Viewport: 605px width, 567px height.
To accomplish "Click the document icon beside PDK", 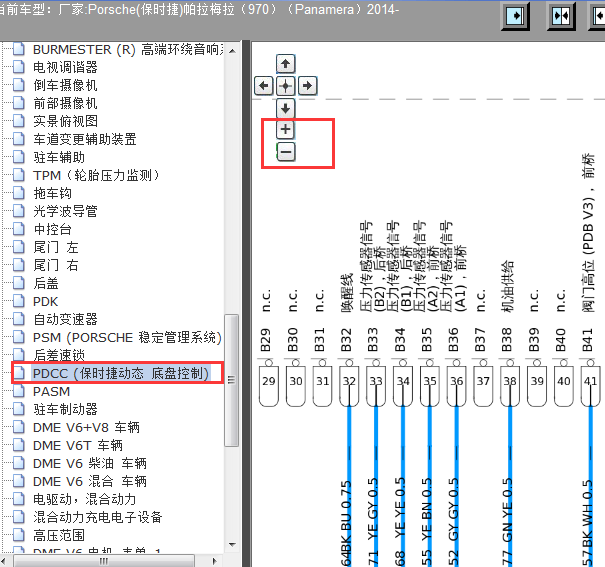I will click(x=19, y=301).
